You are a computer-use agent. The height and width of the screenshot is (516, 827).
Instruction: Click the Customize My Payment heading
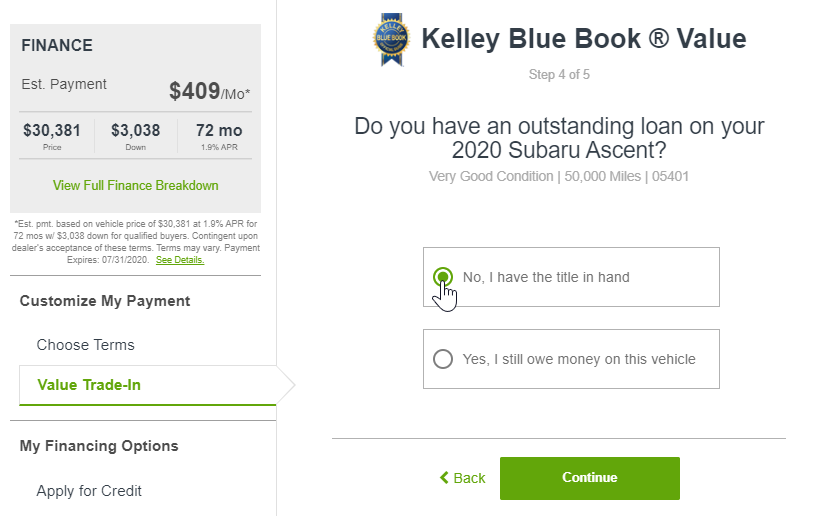105,301
